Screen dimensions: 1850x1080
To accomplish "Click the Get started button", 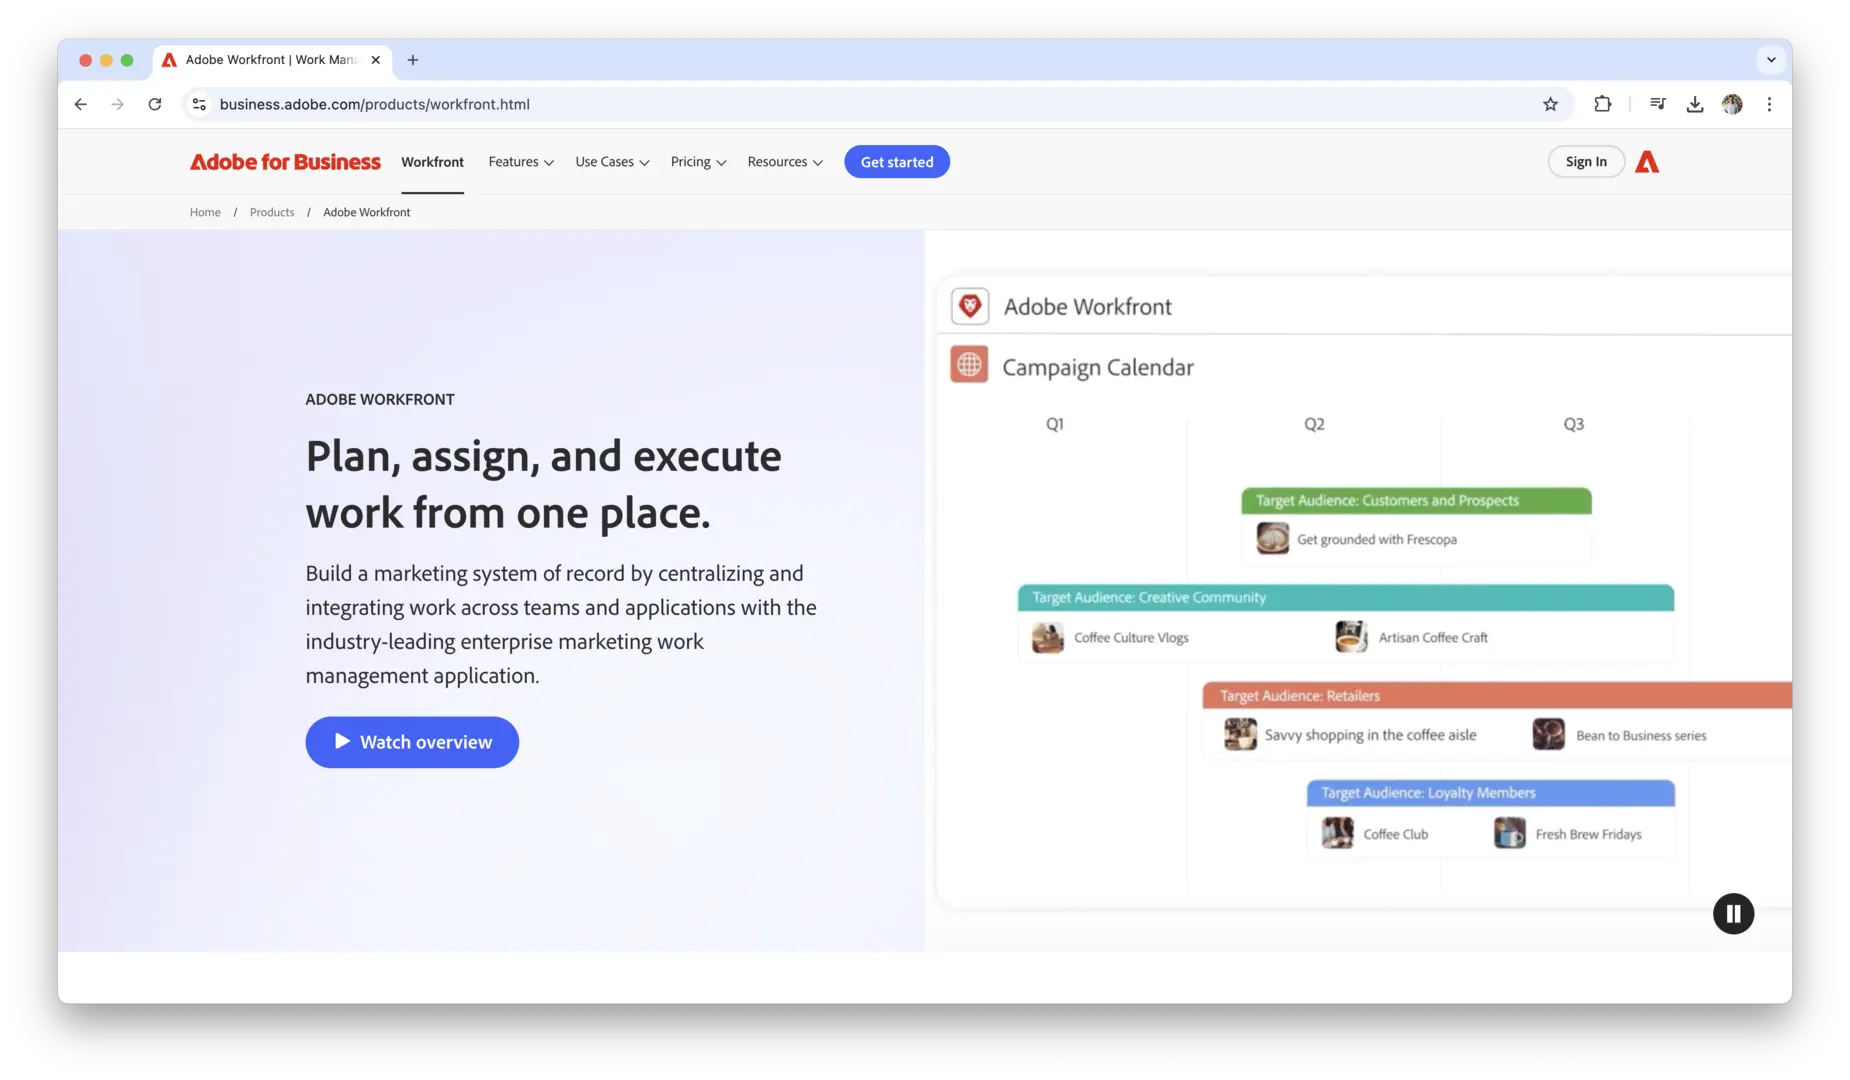I will [896, 162].
